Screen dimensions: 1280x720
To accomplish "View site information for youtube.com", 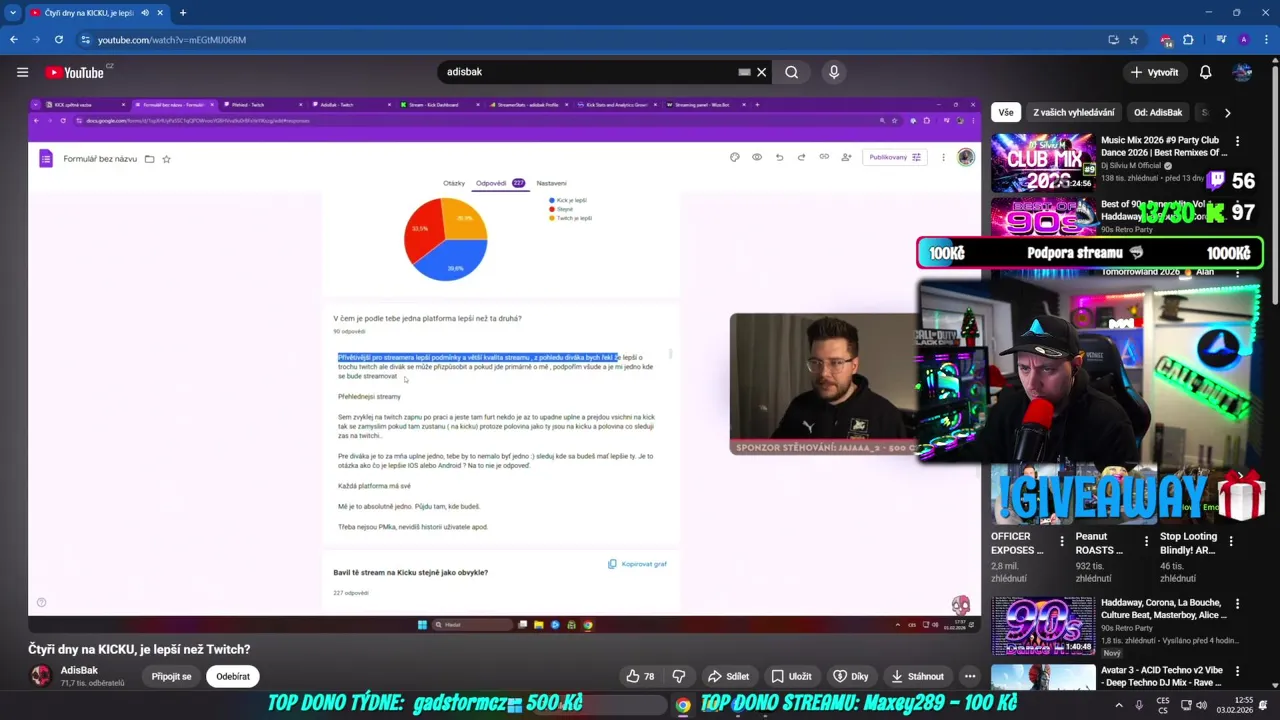I will pyautogui.click(x=86, y=40).
